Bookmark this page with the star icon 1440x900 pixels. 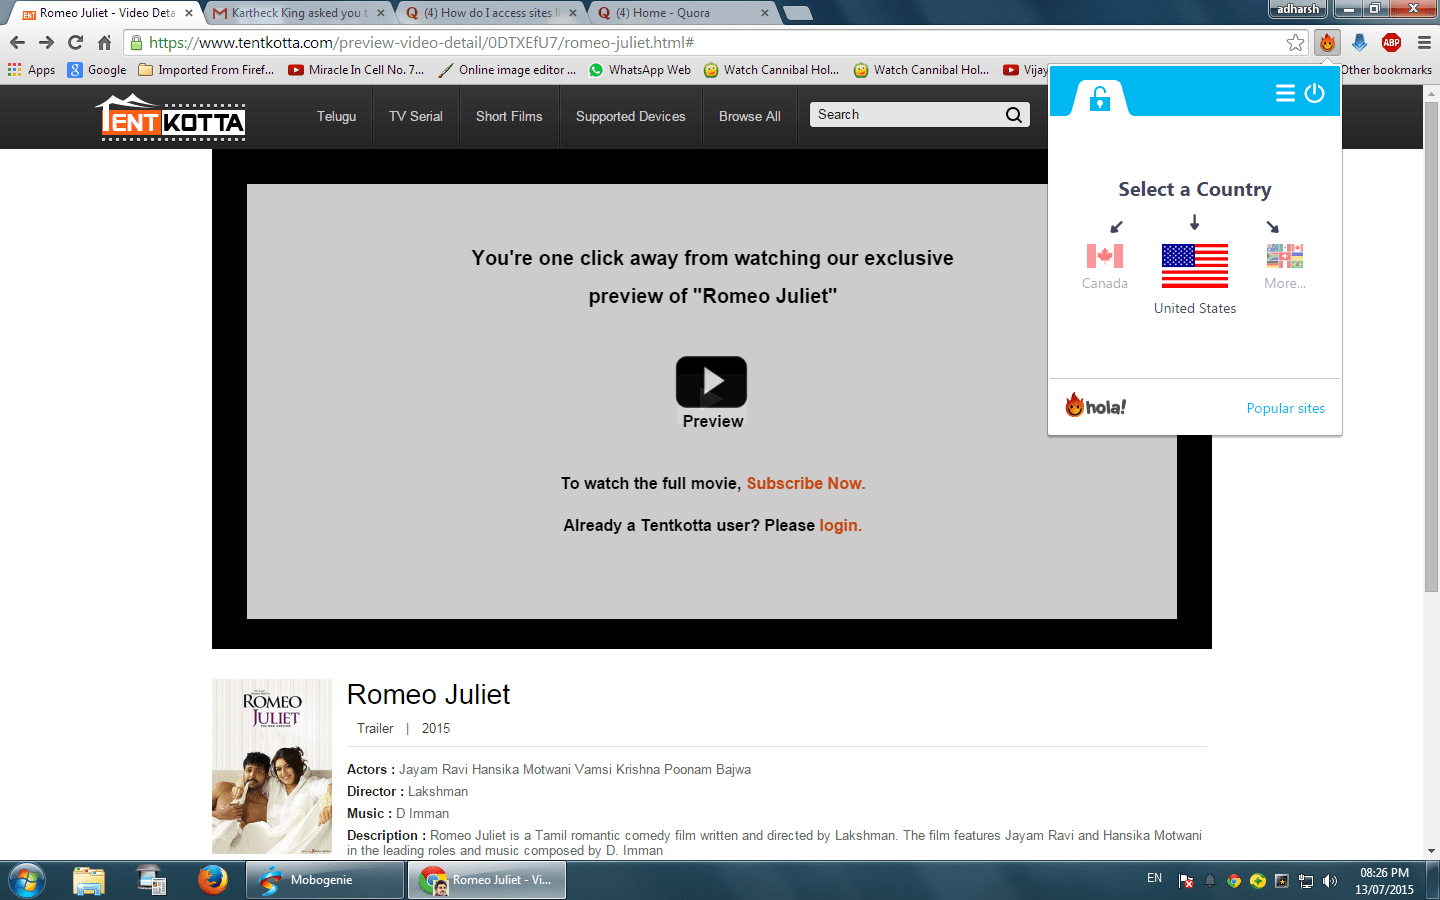click(1295, 42)
